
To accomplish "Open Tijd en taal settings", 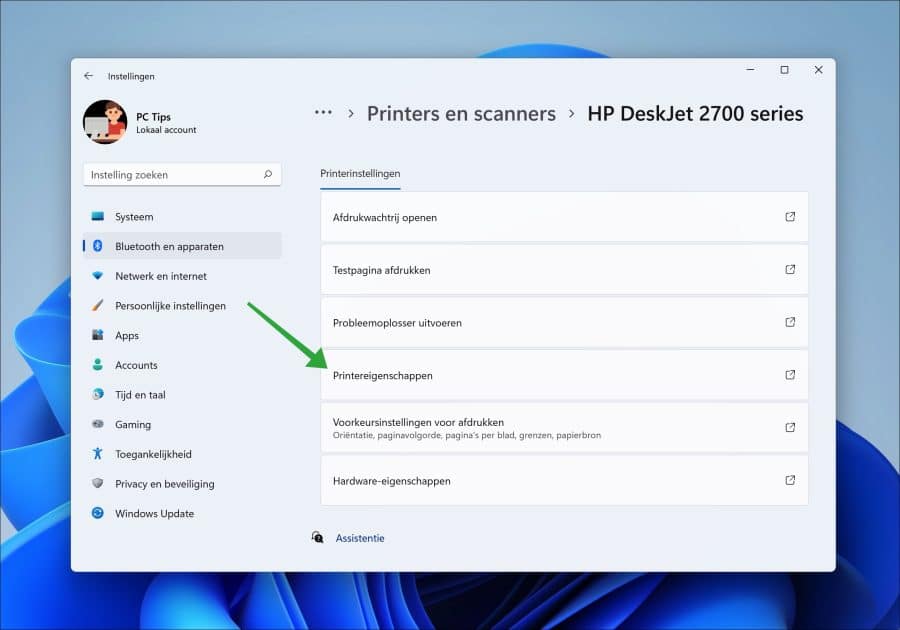I will pos(182,395).
